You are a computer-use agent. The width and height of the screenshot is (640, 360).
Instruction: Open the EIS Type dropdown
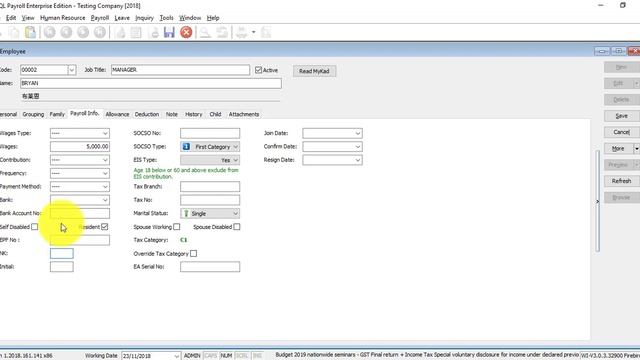235,160
